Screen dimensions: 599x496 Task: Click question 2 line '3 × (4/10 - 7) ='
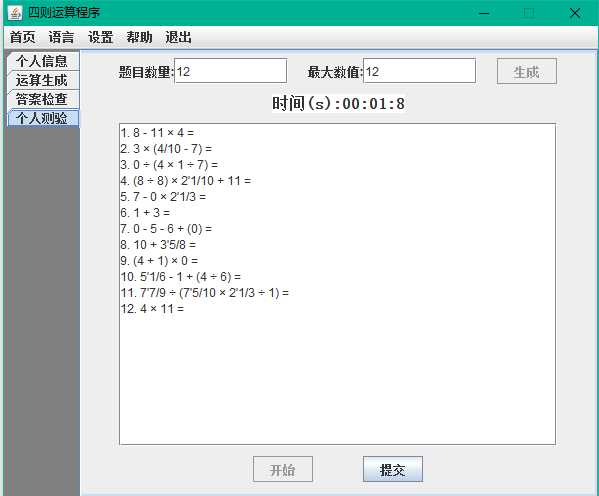(x=166, y=149)
